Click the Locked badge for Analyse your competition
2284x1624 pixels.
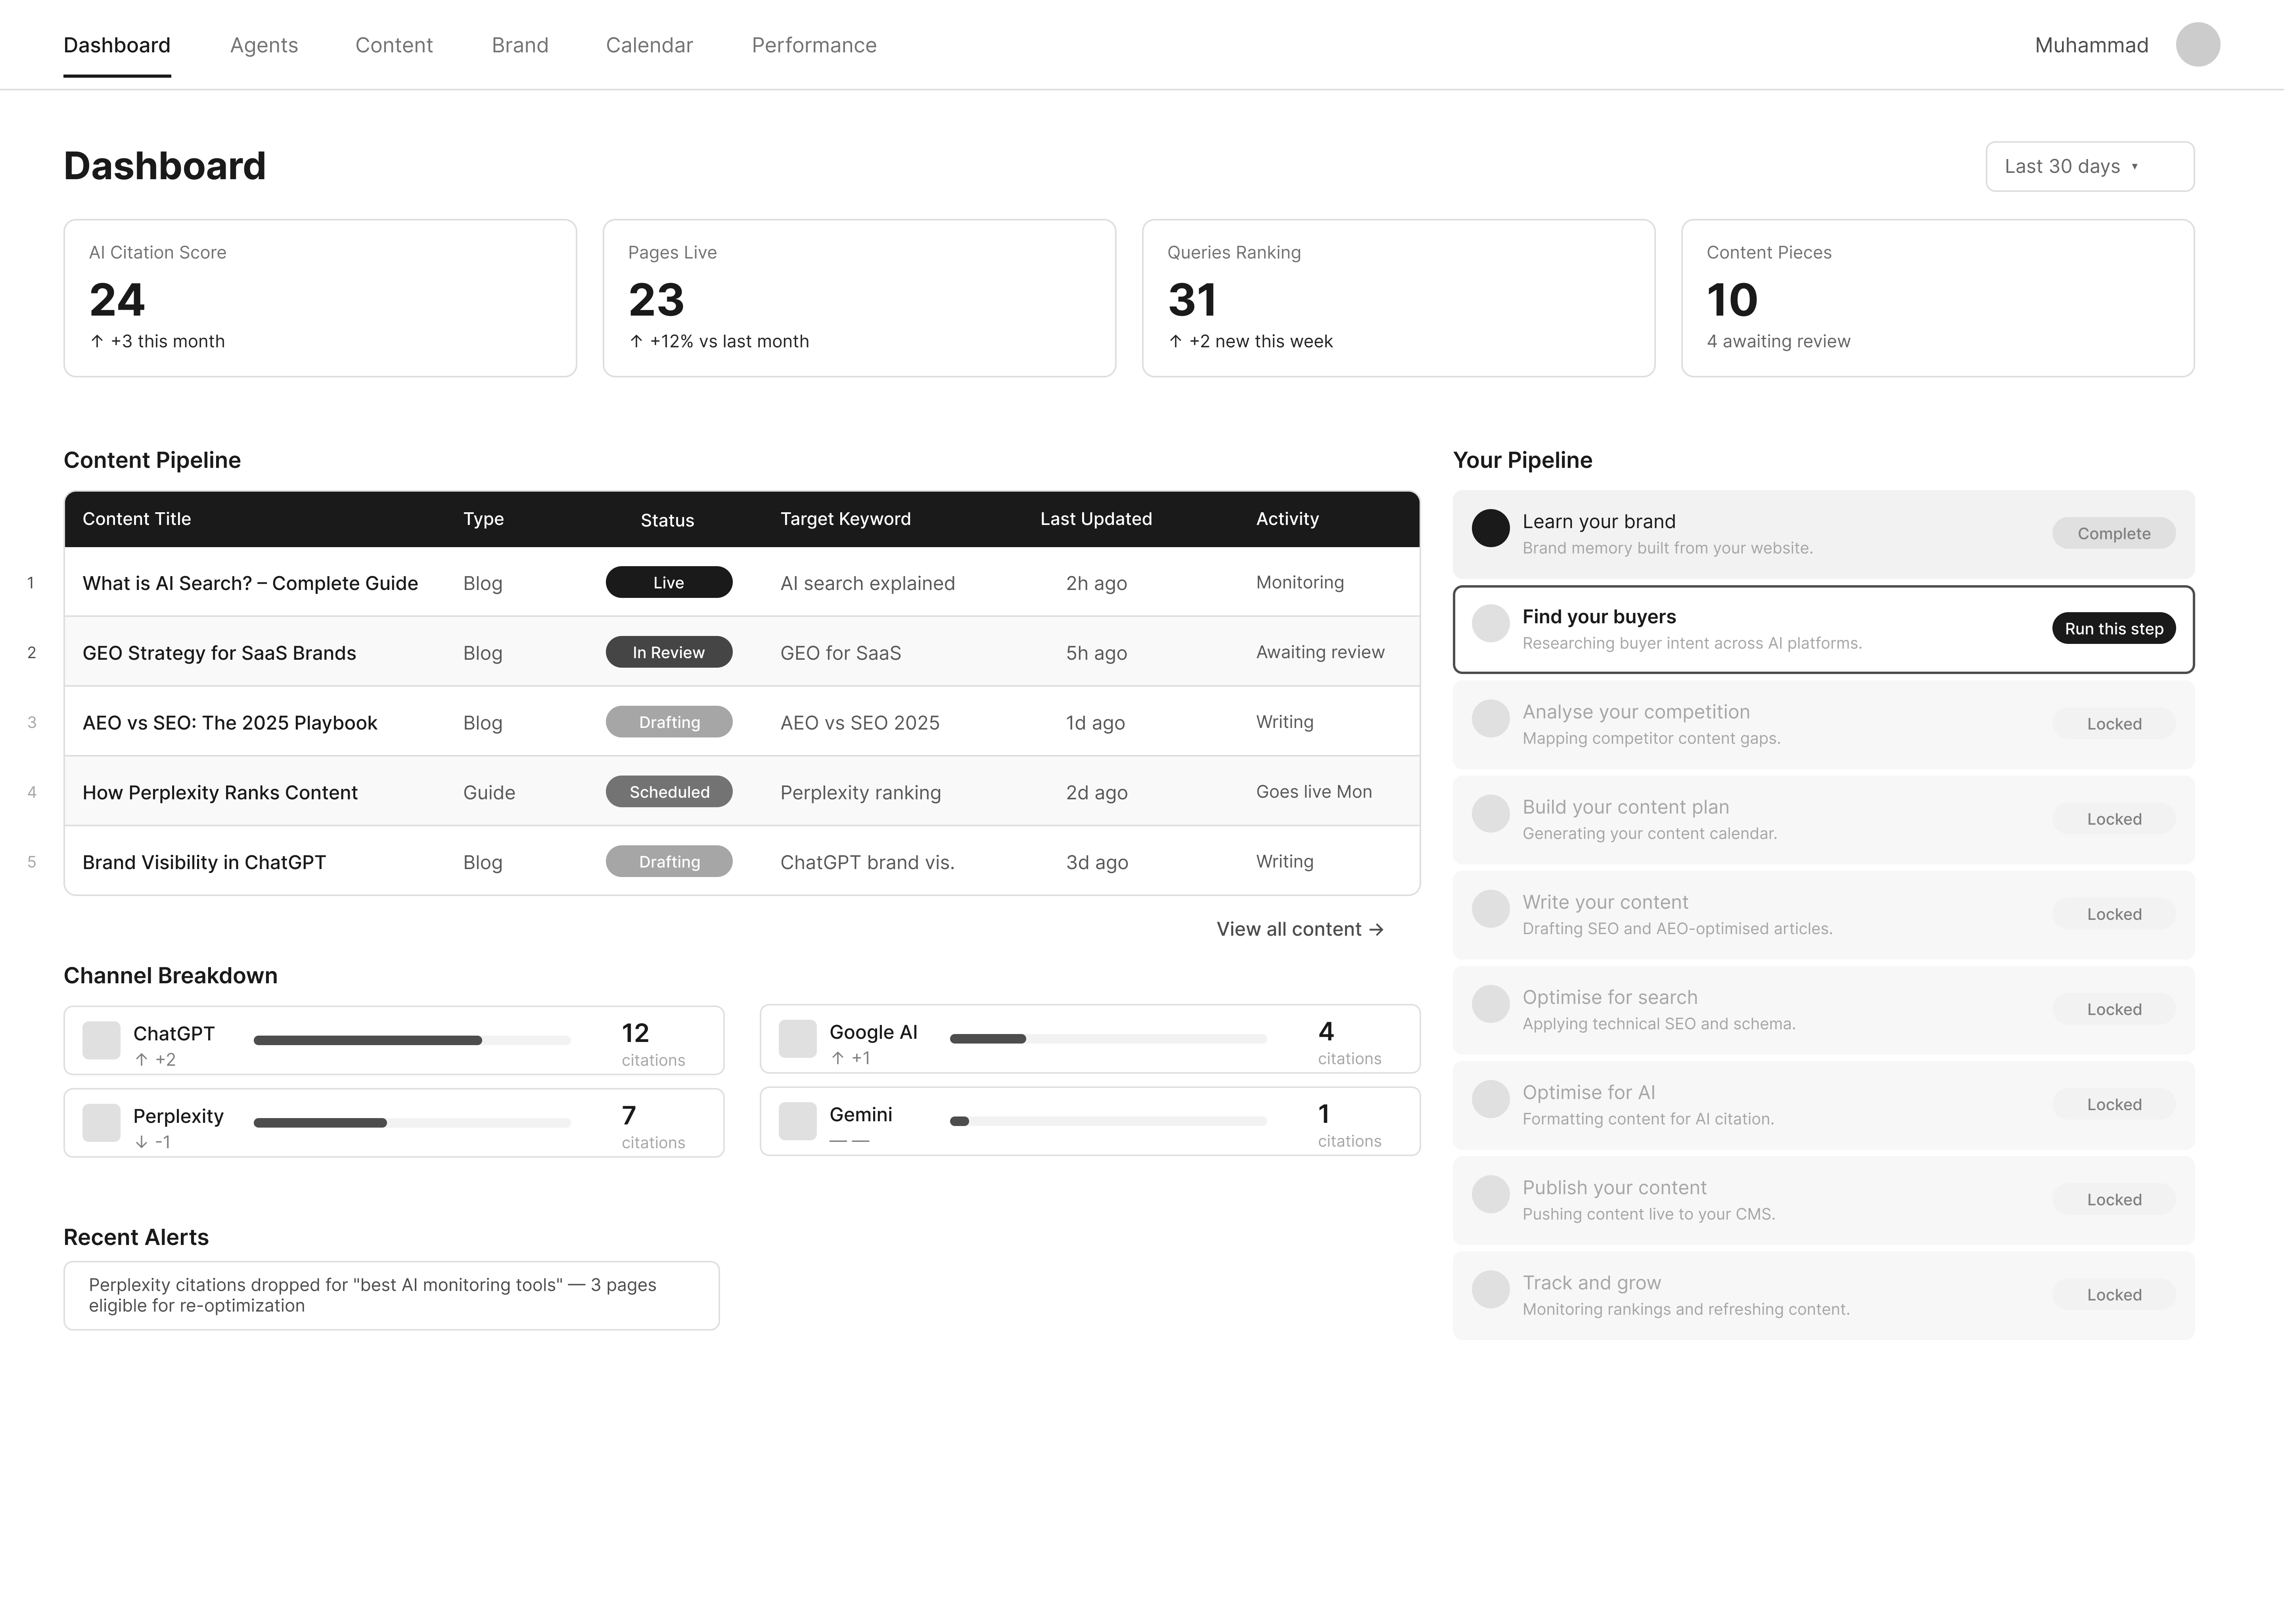pyautogui.click(x=2113, y=723)
